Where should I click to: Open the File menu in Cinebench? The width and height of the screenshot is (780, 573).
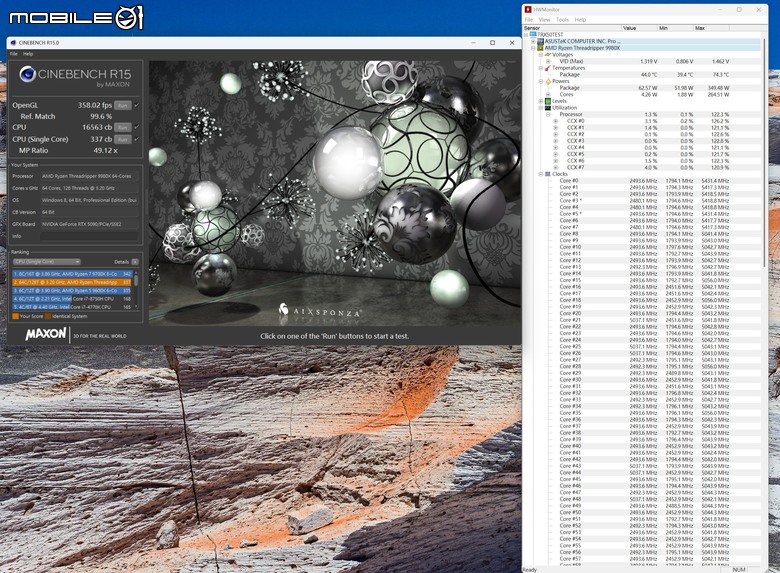click(x=13, y=54)
